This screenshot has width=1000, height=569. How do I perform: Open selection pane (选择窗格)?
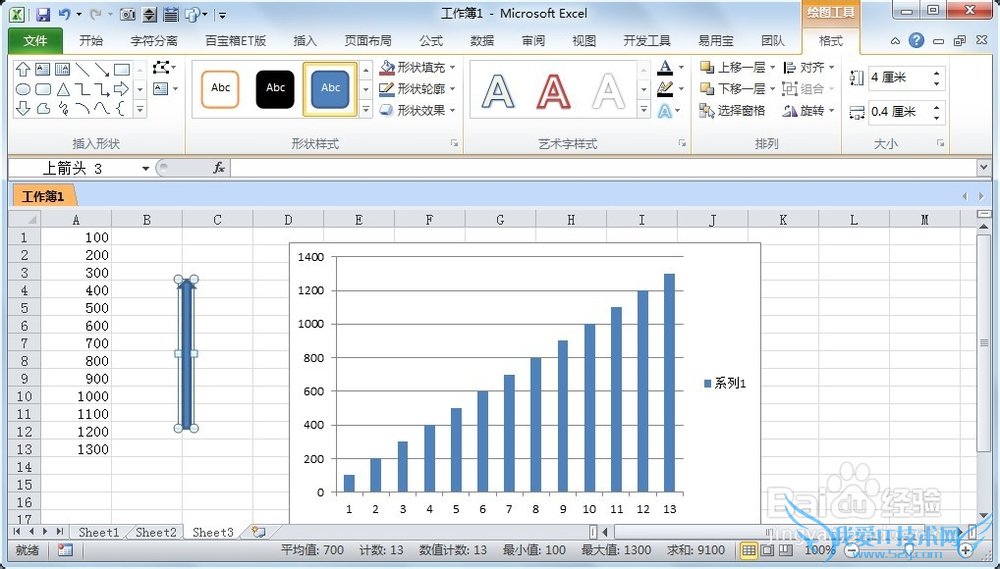pyautogui.click(x=733, y=110)
